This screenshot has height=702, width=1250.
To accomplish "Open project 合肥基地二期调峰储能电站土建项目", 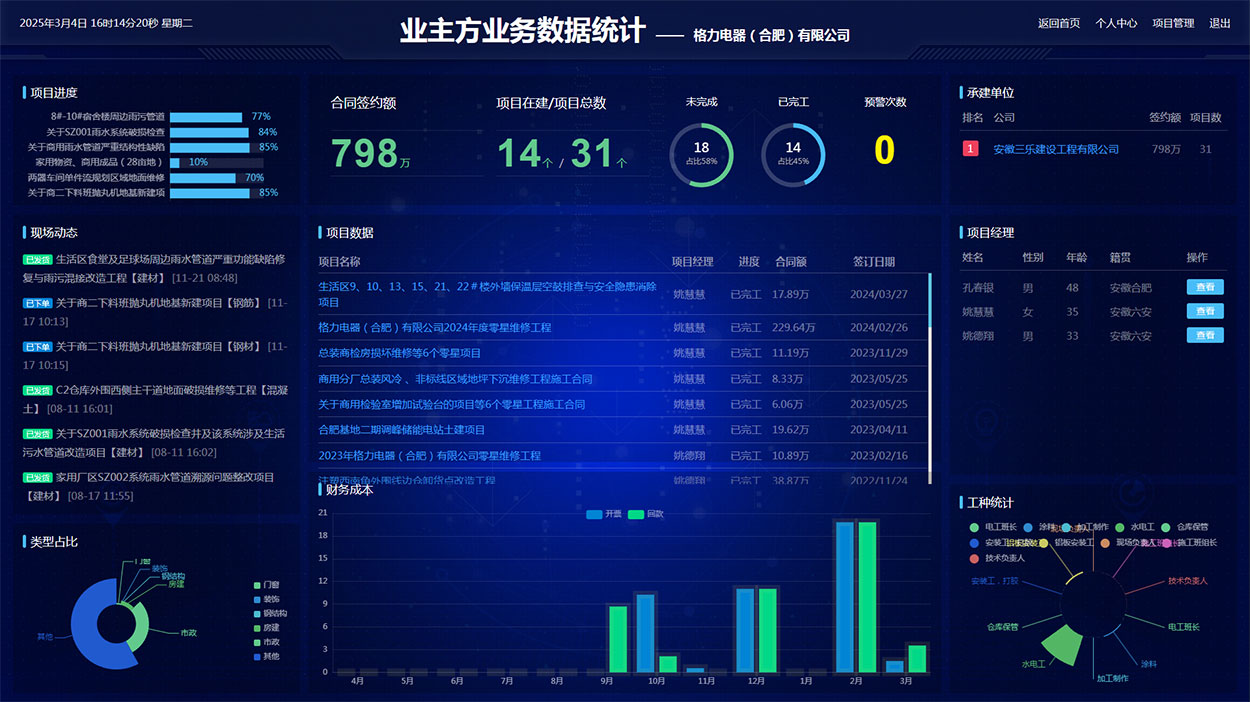I will (x=402, y=430).
